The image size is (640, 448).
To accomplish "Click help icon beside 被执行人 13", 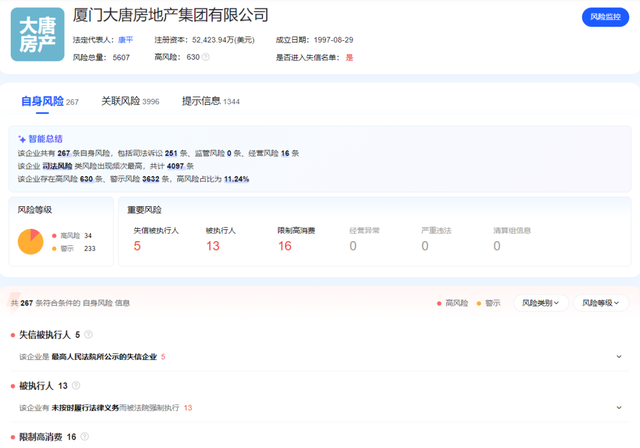I will coord(76,386).
